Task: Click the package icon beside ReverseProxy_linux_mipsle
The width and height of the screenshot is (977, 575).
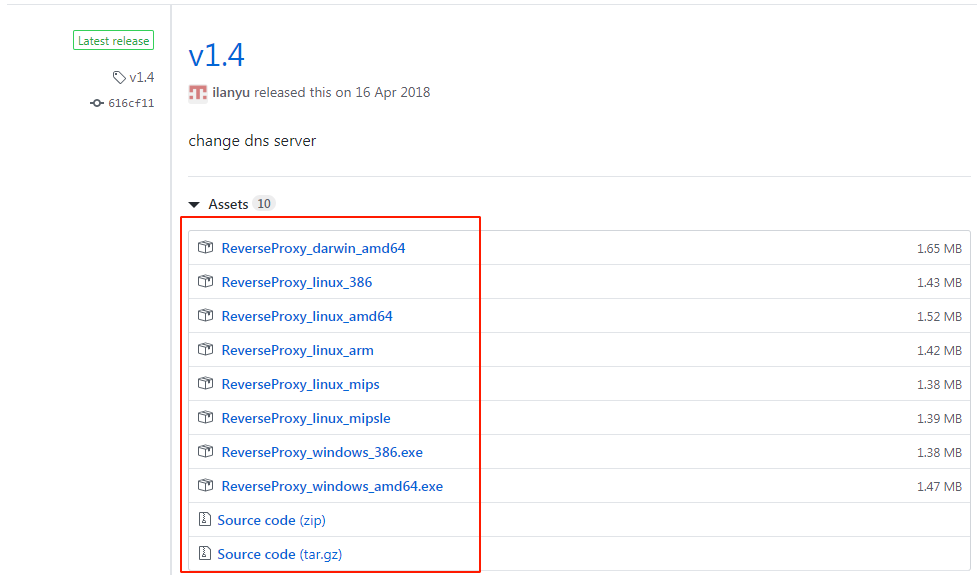Action: coord(206,417)
